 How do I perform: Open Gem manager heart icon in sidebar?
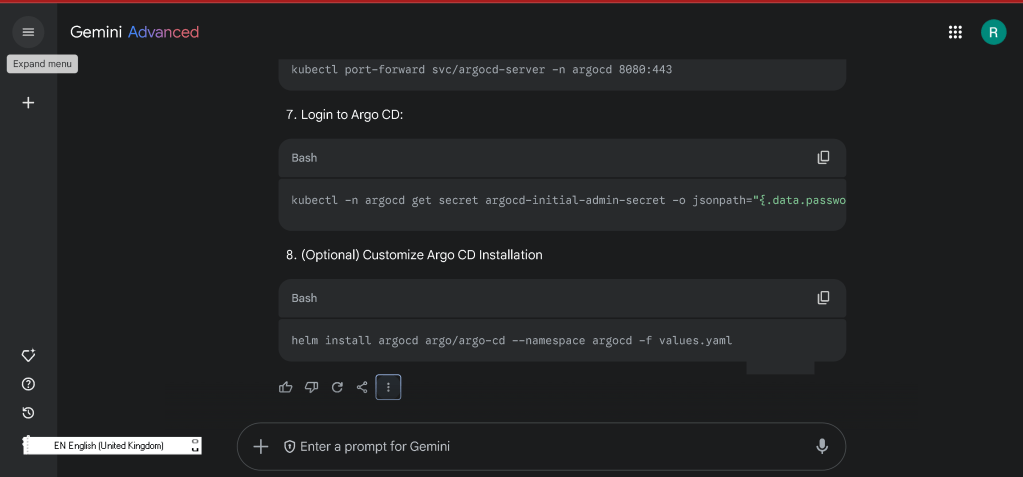[28, 355]
